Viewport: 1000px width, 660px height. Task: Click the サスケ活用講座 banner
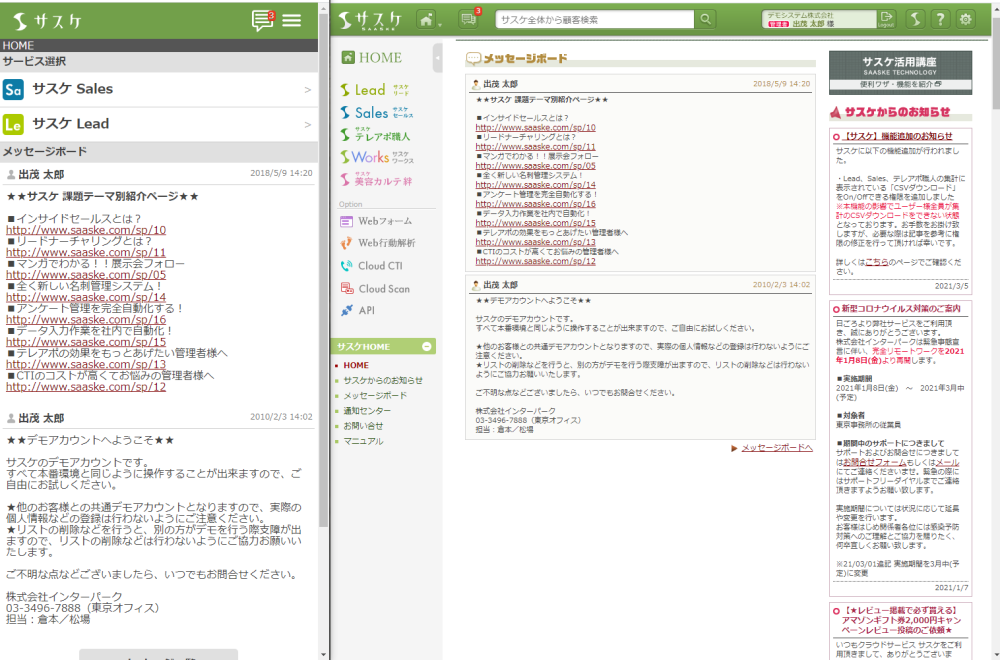pyautogui.click(x=899, y=72)
